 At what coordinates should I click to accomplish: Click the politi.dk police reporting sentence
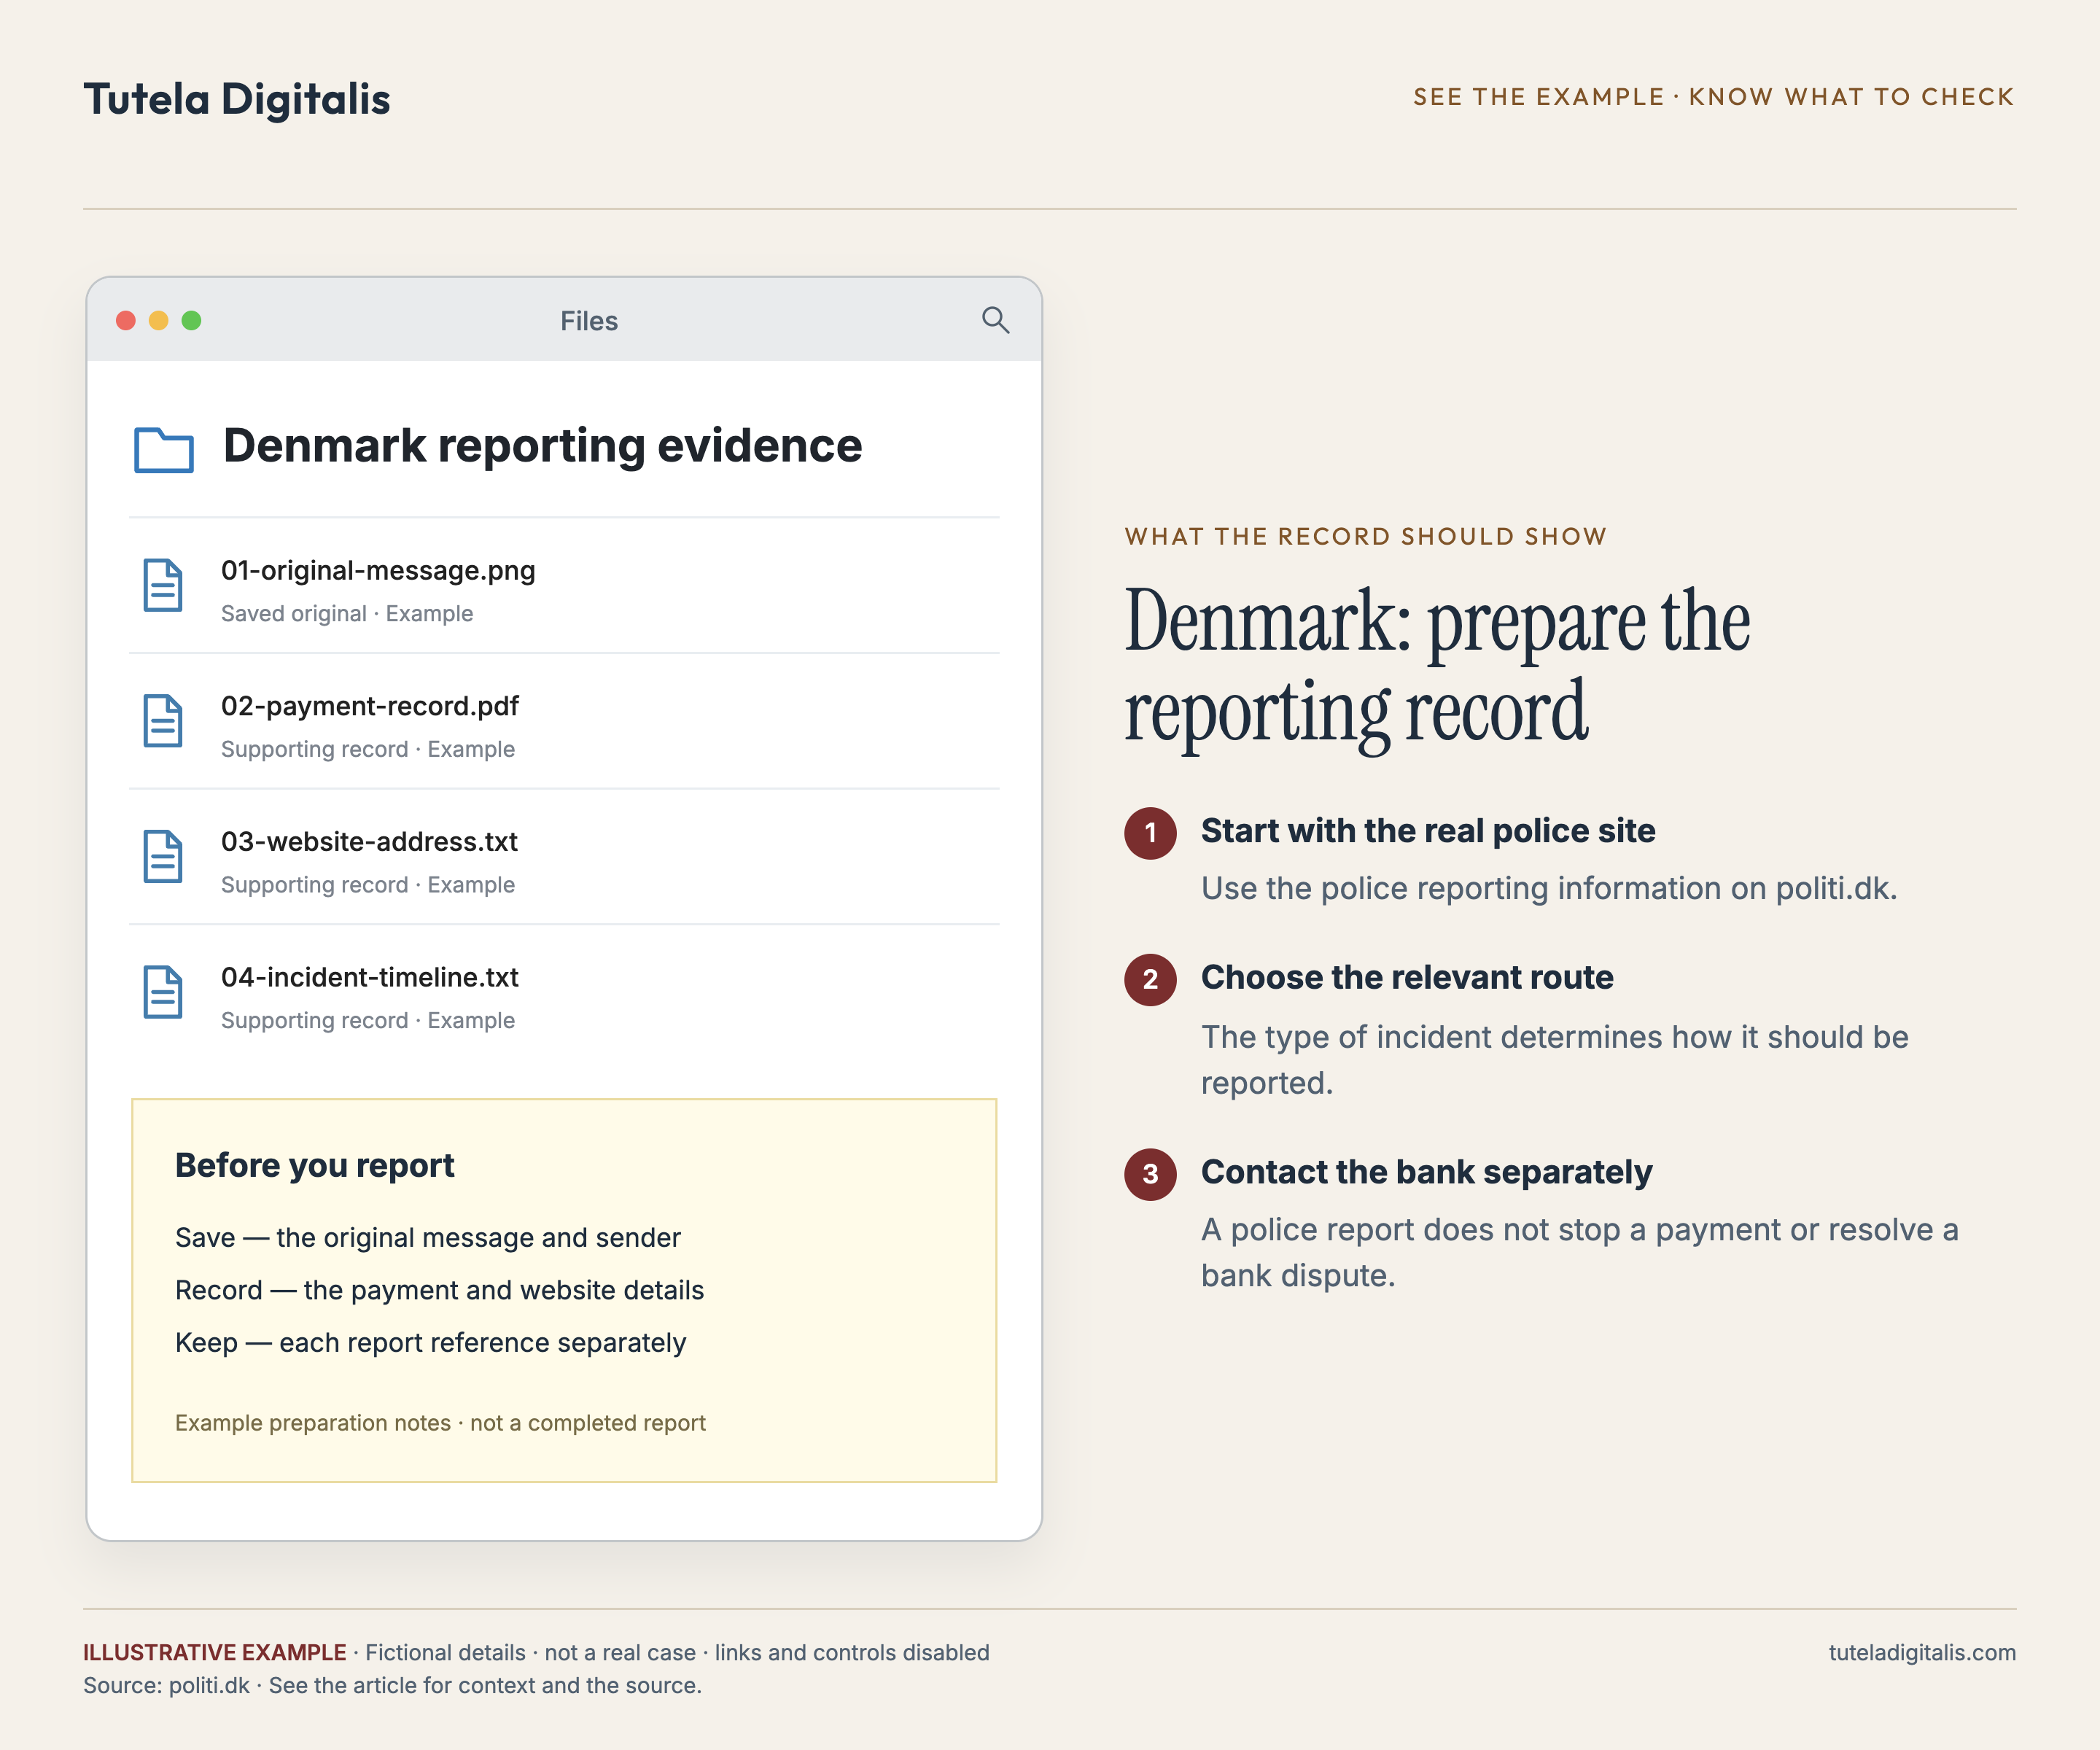click(1549, 889)
